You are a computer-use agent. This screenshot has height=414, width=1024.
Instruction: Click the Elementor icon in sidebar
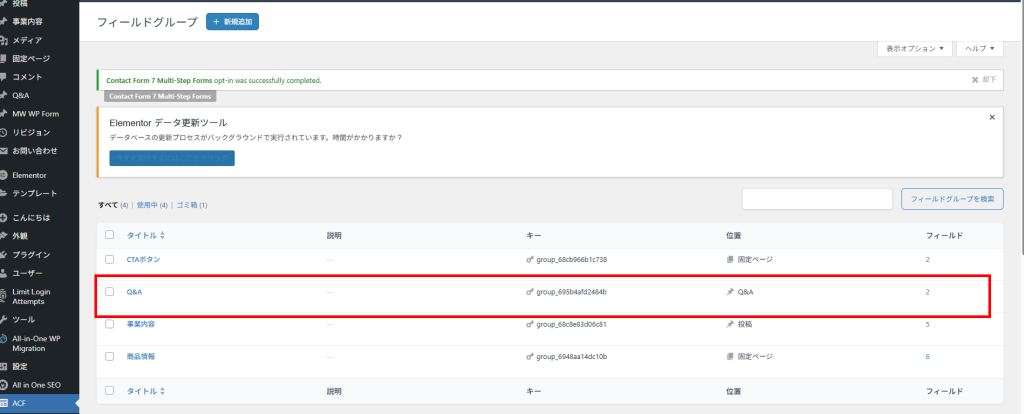point(5,175)
